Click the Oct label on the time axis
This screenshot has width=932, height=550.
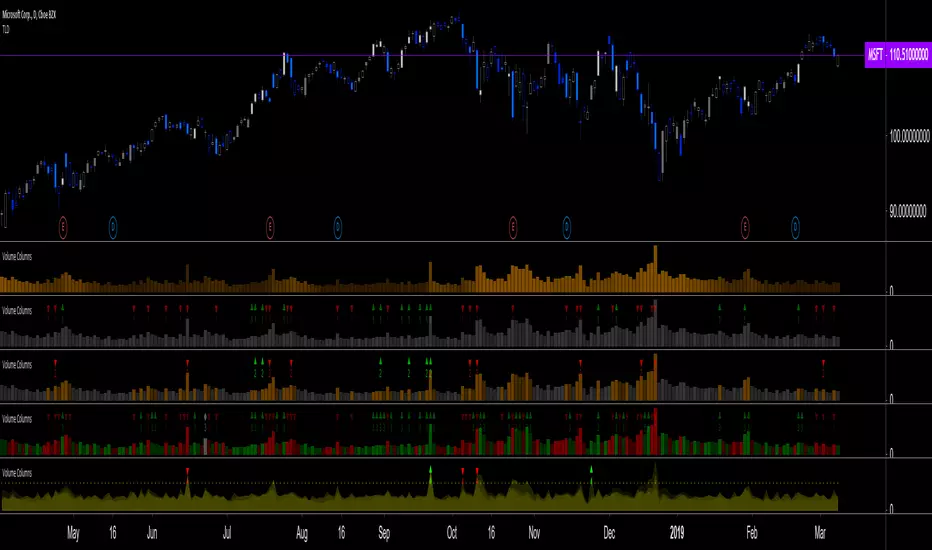[x=452, y=533]
